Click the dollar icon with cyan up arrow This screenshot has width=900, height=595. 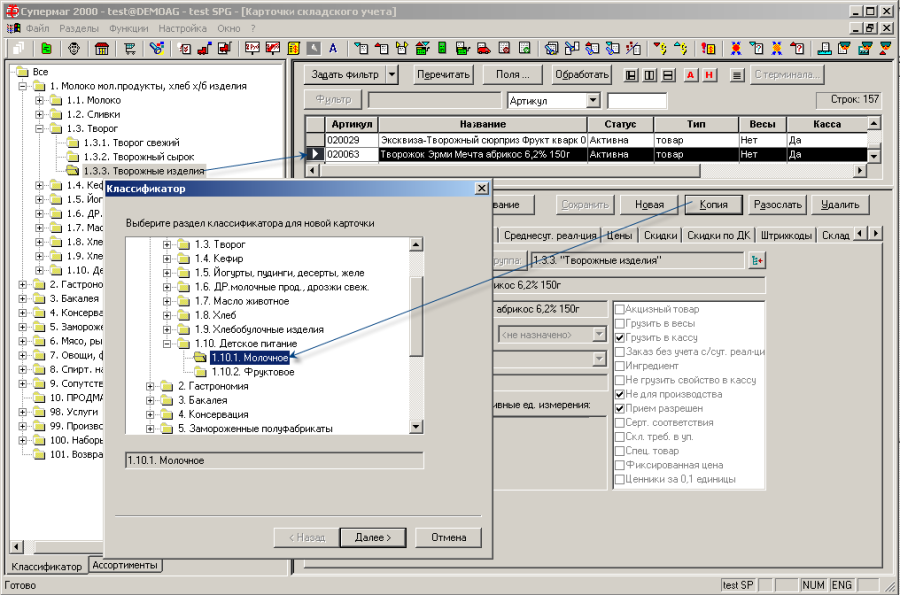[681, 49]
